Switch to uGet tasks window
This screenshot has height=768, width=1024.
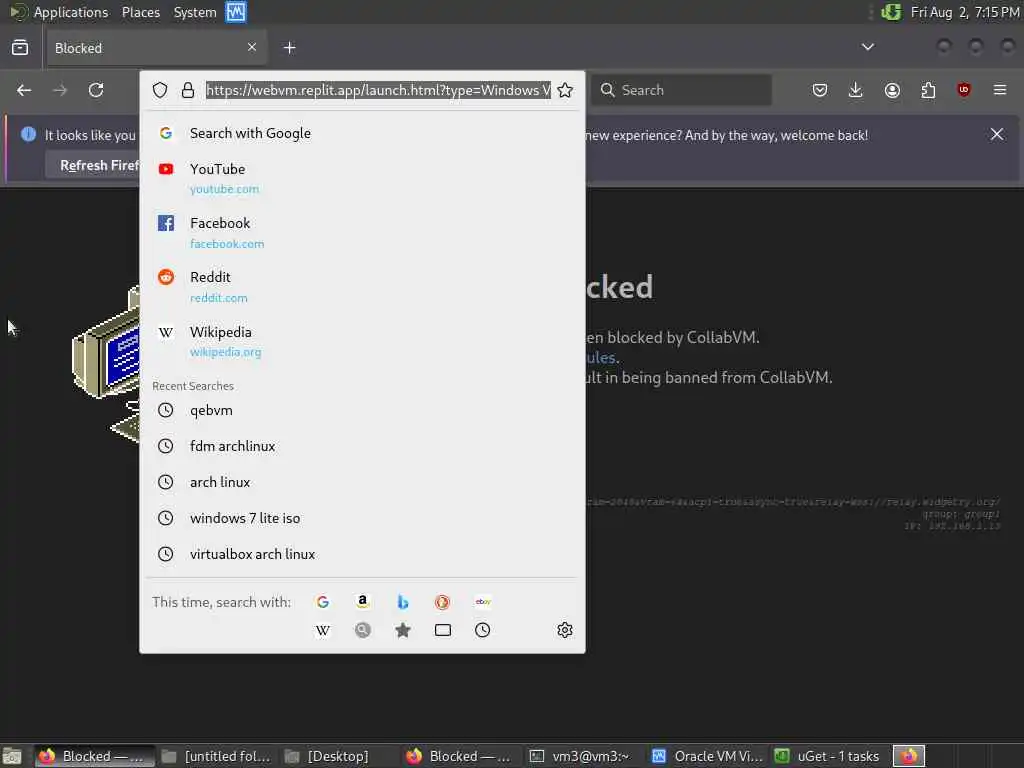coord(827,756)
